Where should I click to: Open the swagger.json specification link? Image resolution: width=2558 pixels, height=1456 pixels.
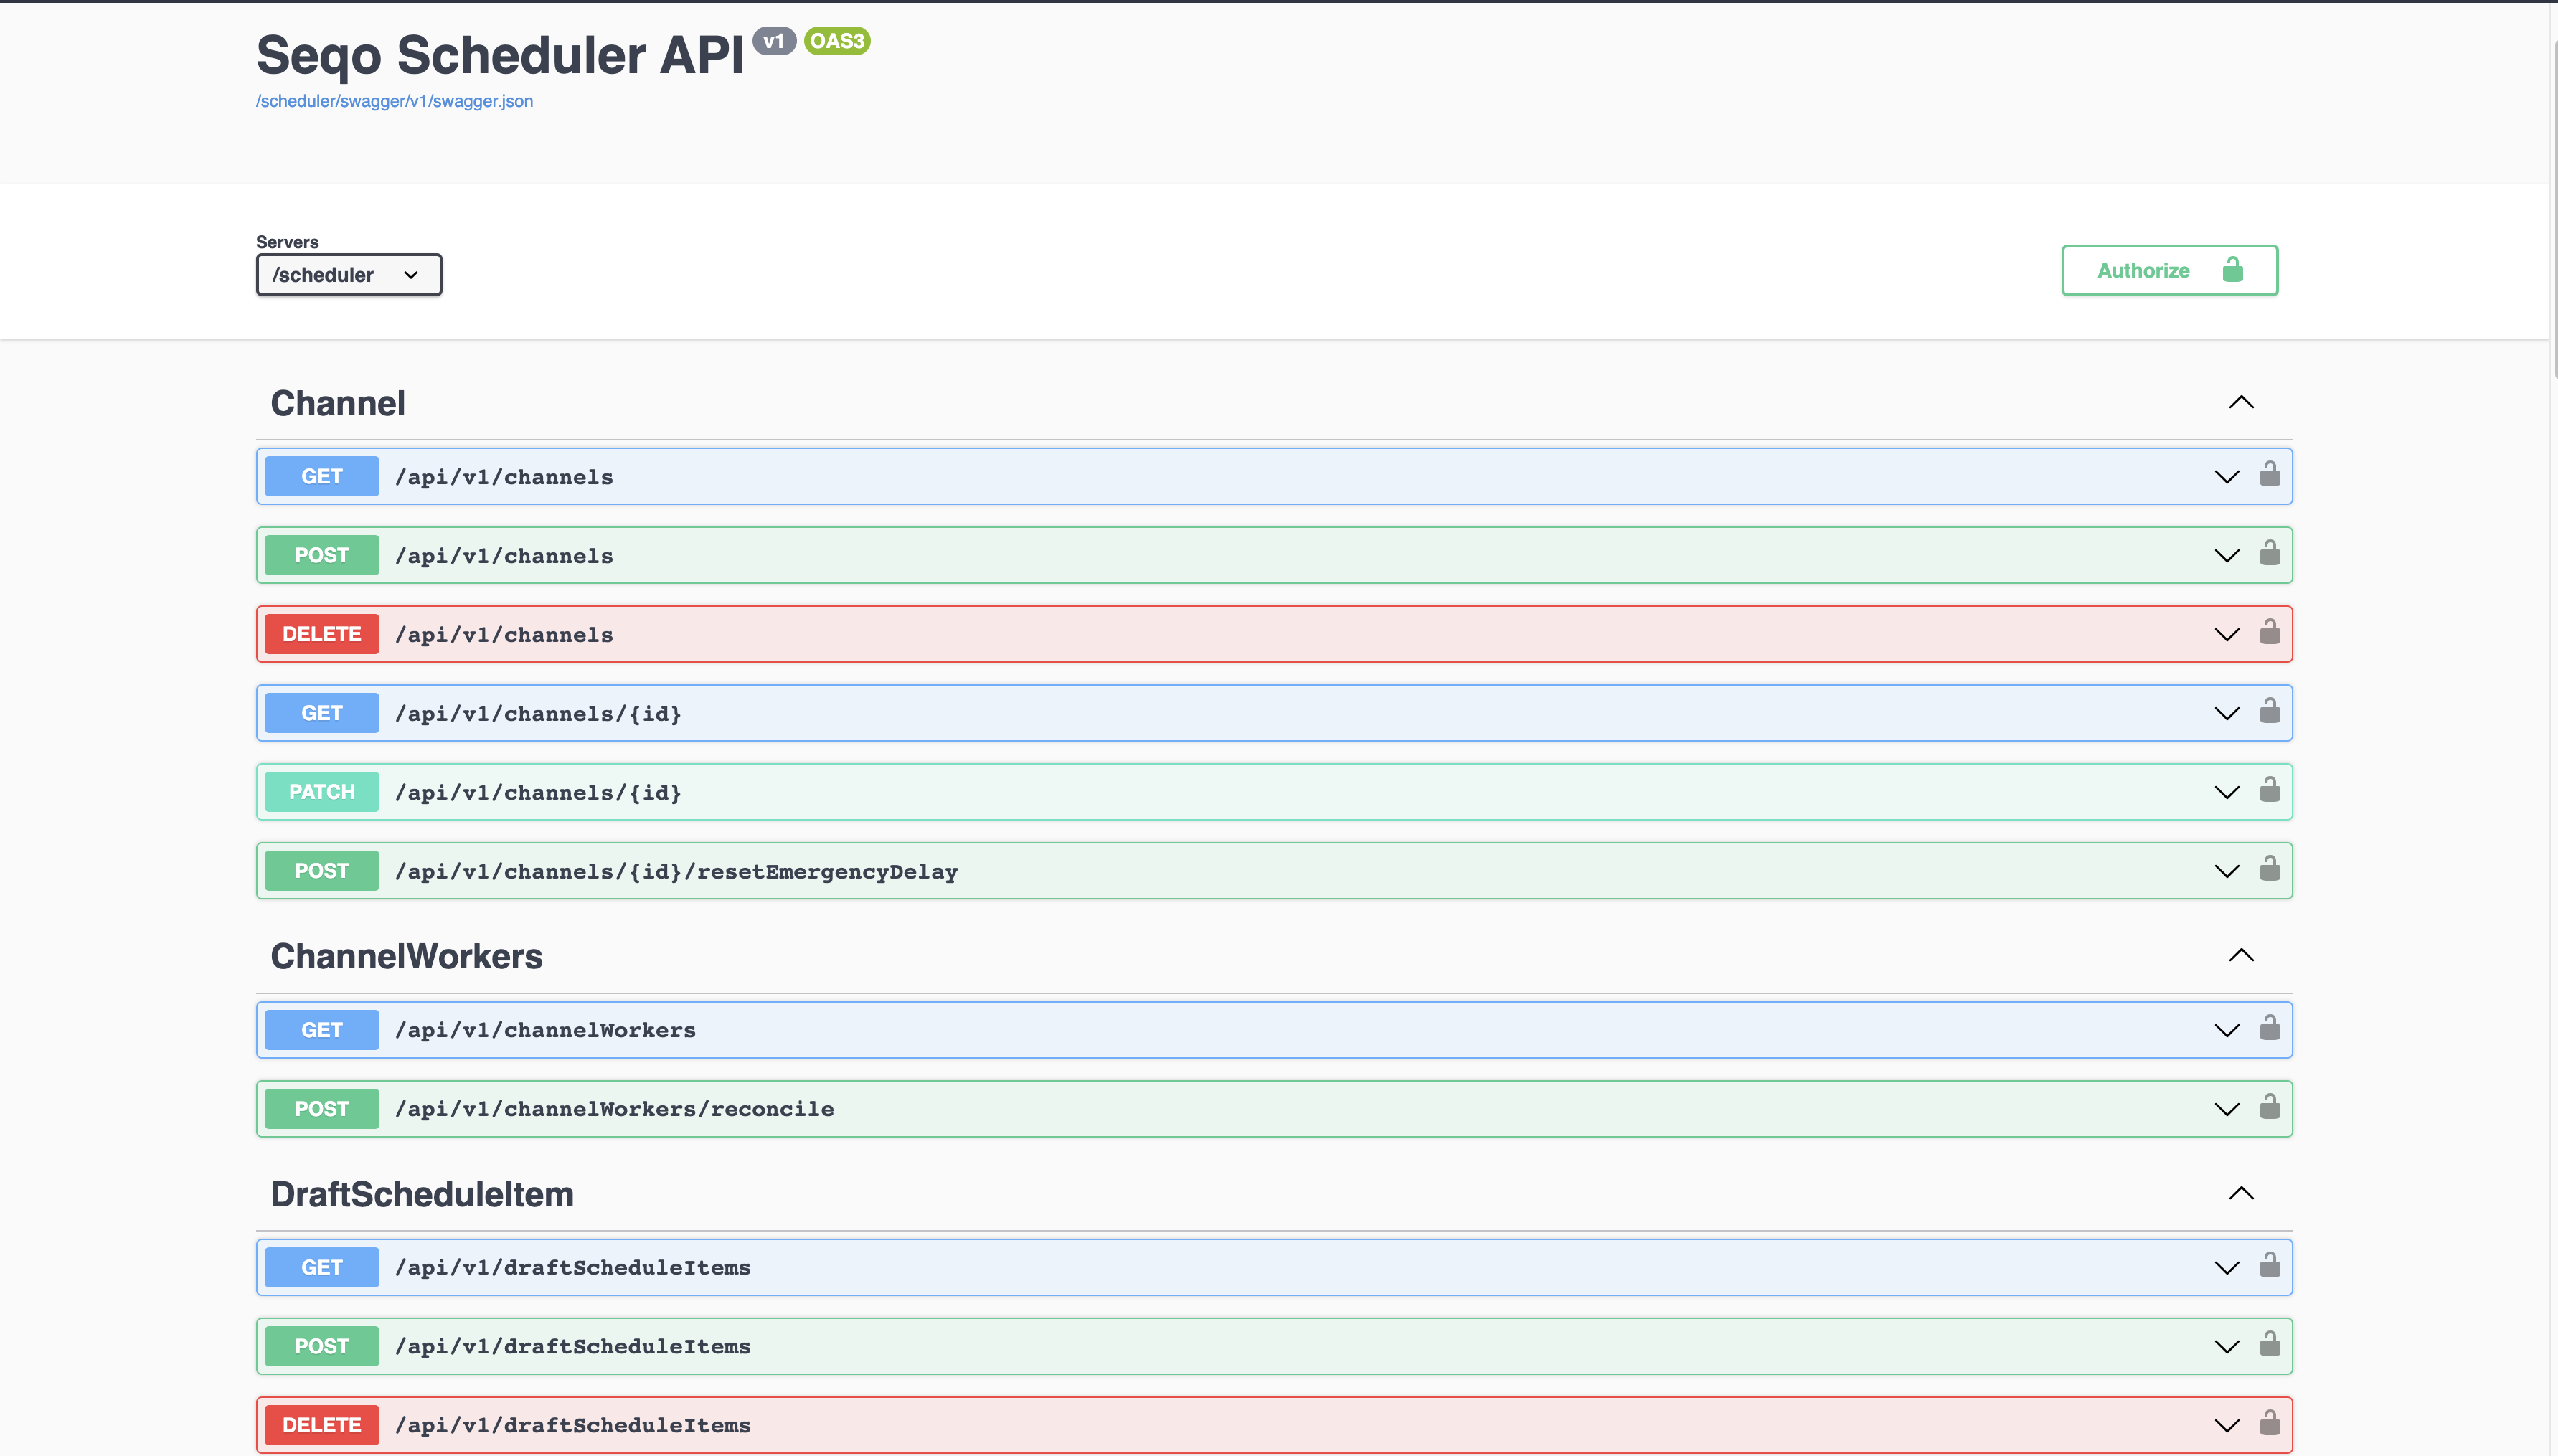394,100
